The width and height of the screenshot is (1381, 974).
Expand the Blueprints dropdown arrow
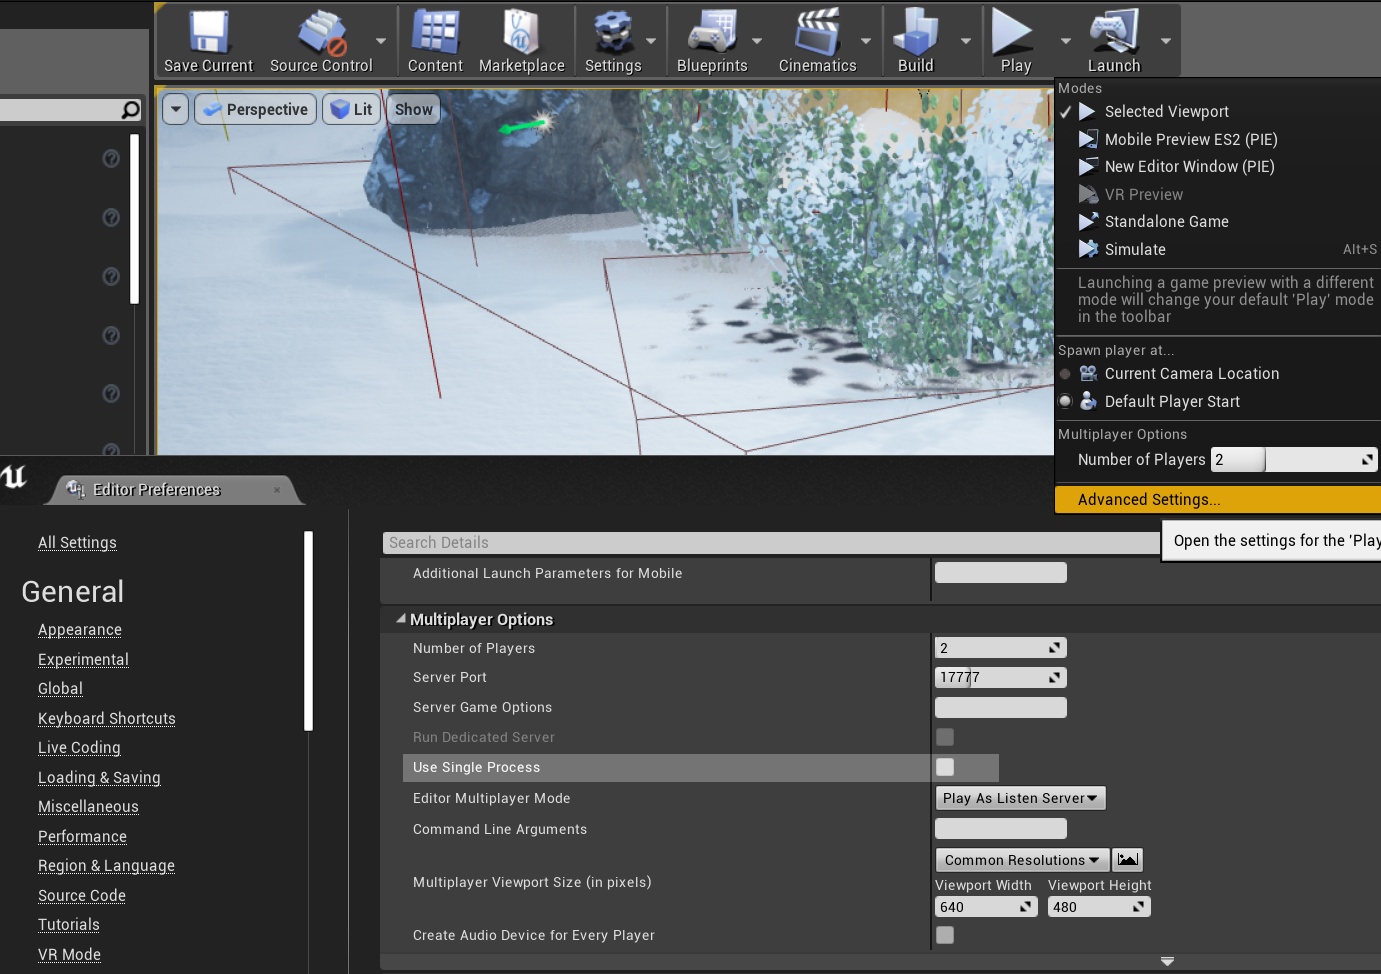[x=756, y=41]
